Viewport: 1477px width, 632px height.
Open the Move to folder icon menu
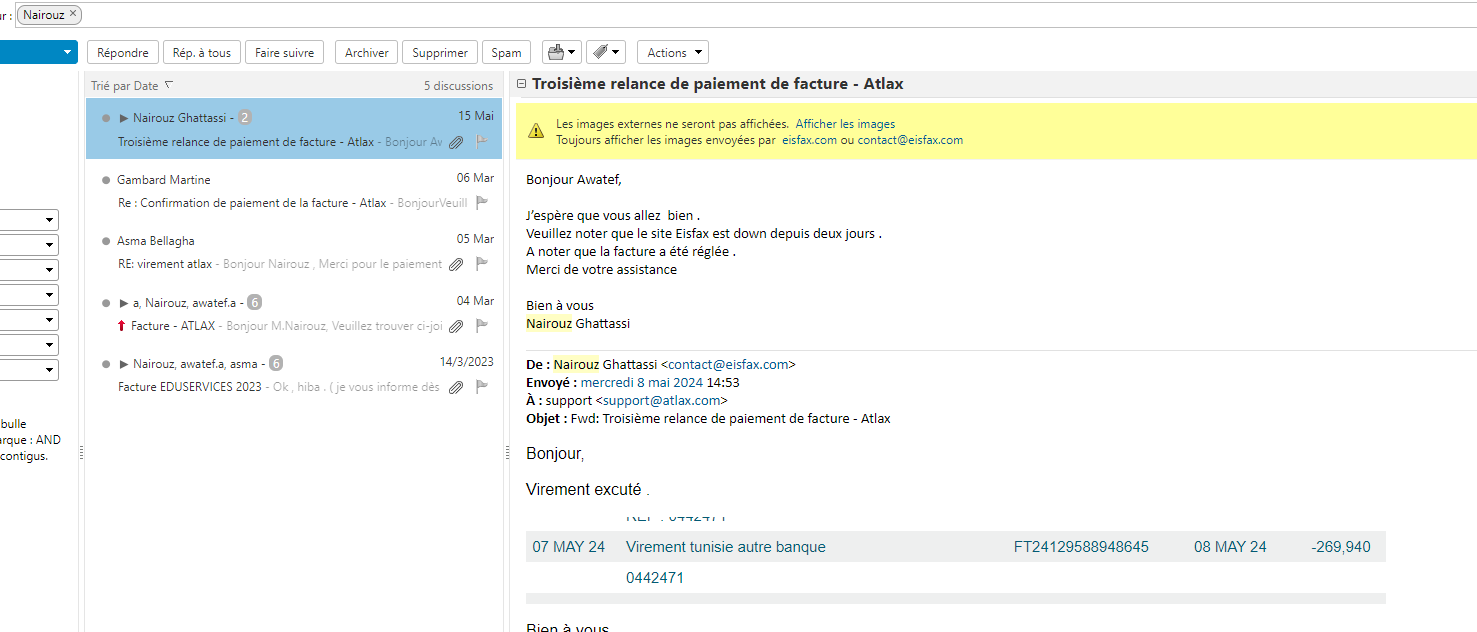click(x=560, y=53)
